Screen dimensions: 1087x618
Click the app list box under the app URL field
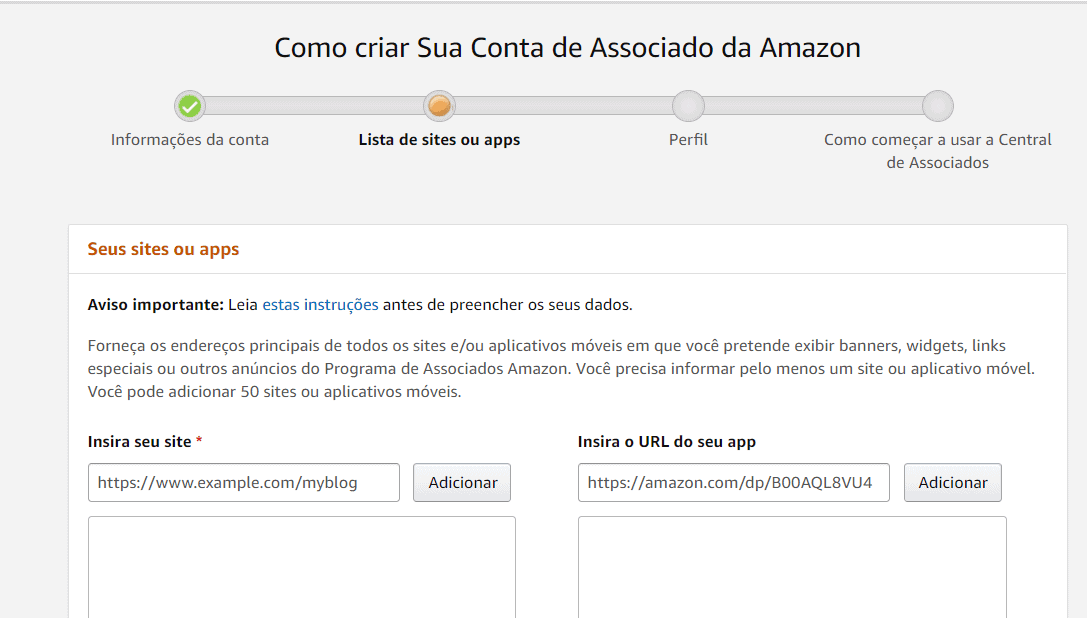click(x=791, y=566)
